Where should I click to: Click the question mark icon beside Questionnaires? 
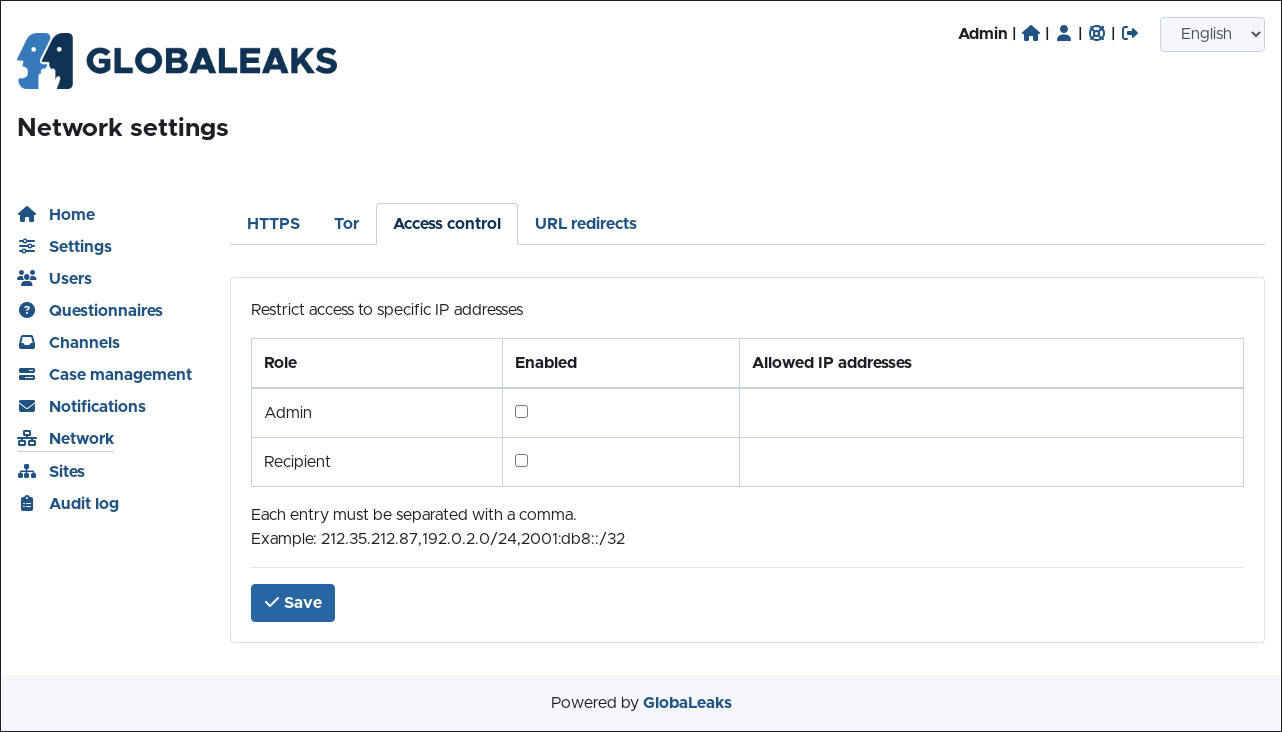click(x=27, y=310)
